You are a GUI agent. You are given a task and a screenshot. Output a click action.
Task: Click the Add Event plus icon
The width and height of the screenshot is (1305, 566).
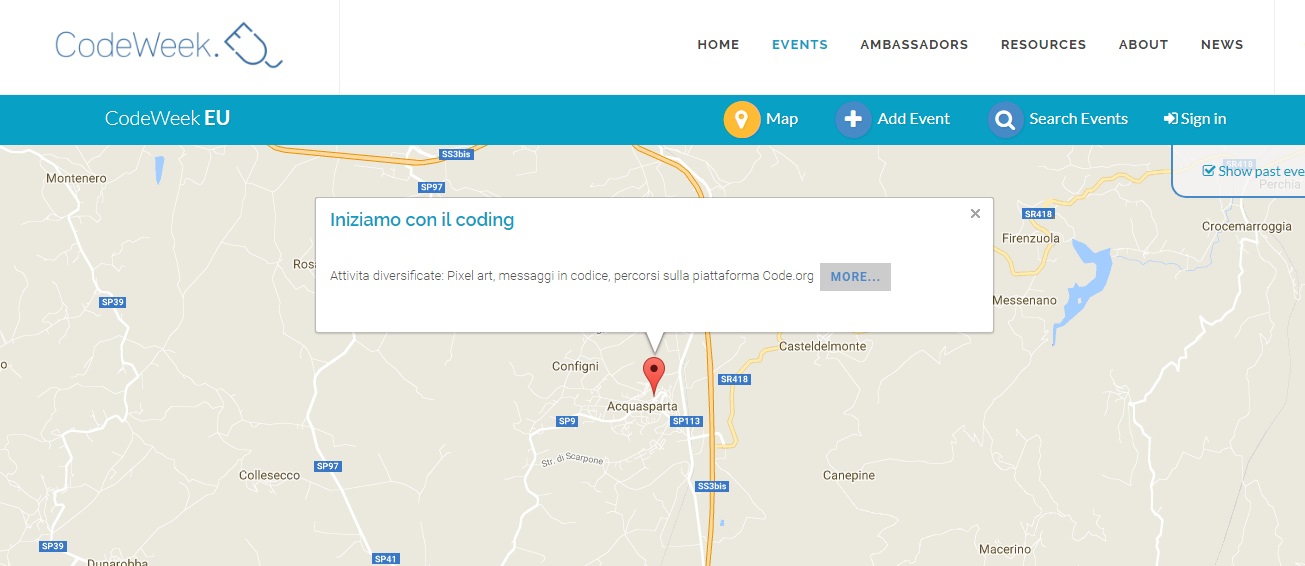[853, 119]
